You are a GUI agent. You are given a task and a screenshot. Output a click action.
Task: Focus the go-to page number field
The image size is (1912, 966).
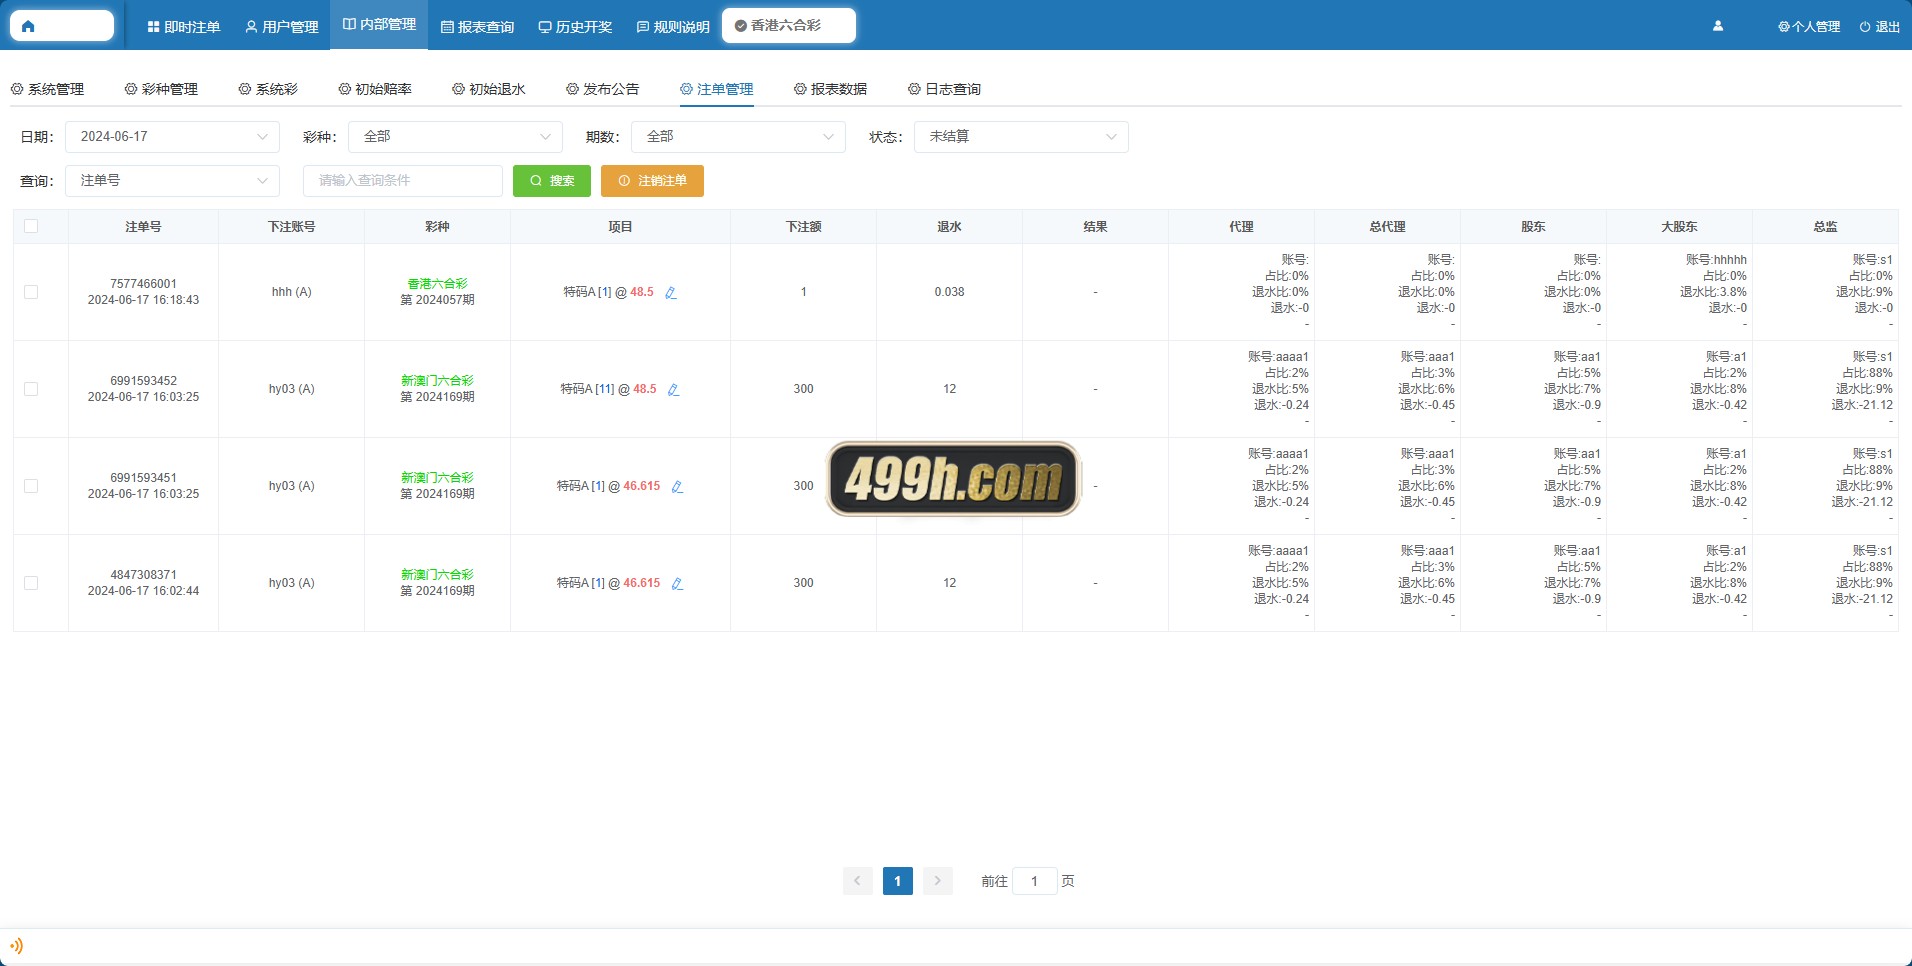[1034, 881]
